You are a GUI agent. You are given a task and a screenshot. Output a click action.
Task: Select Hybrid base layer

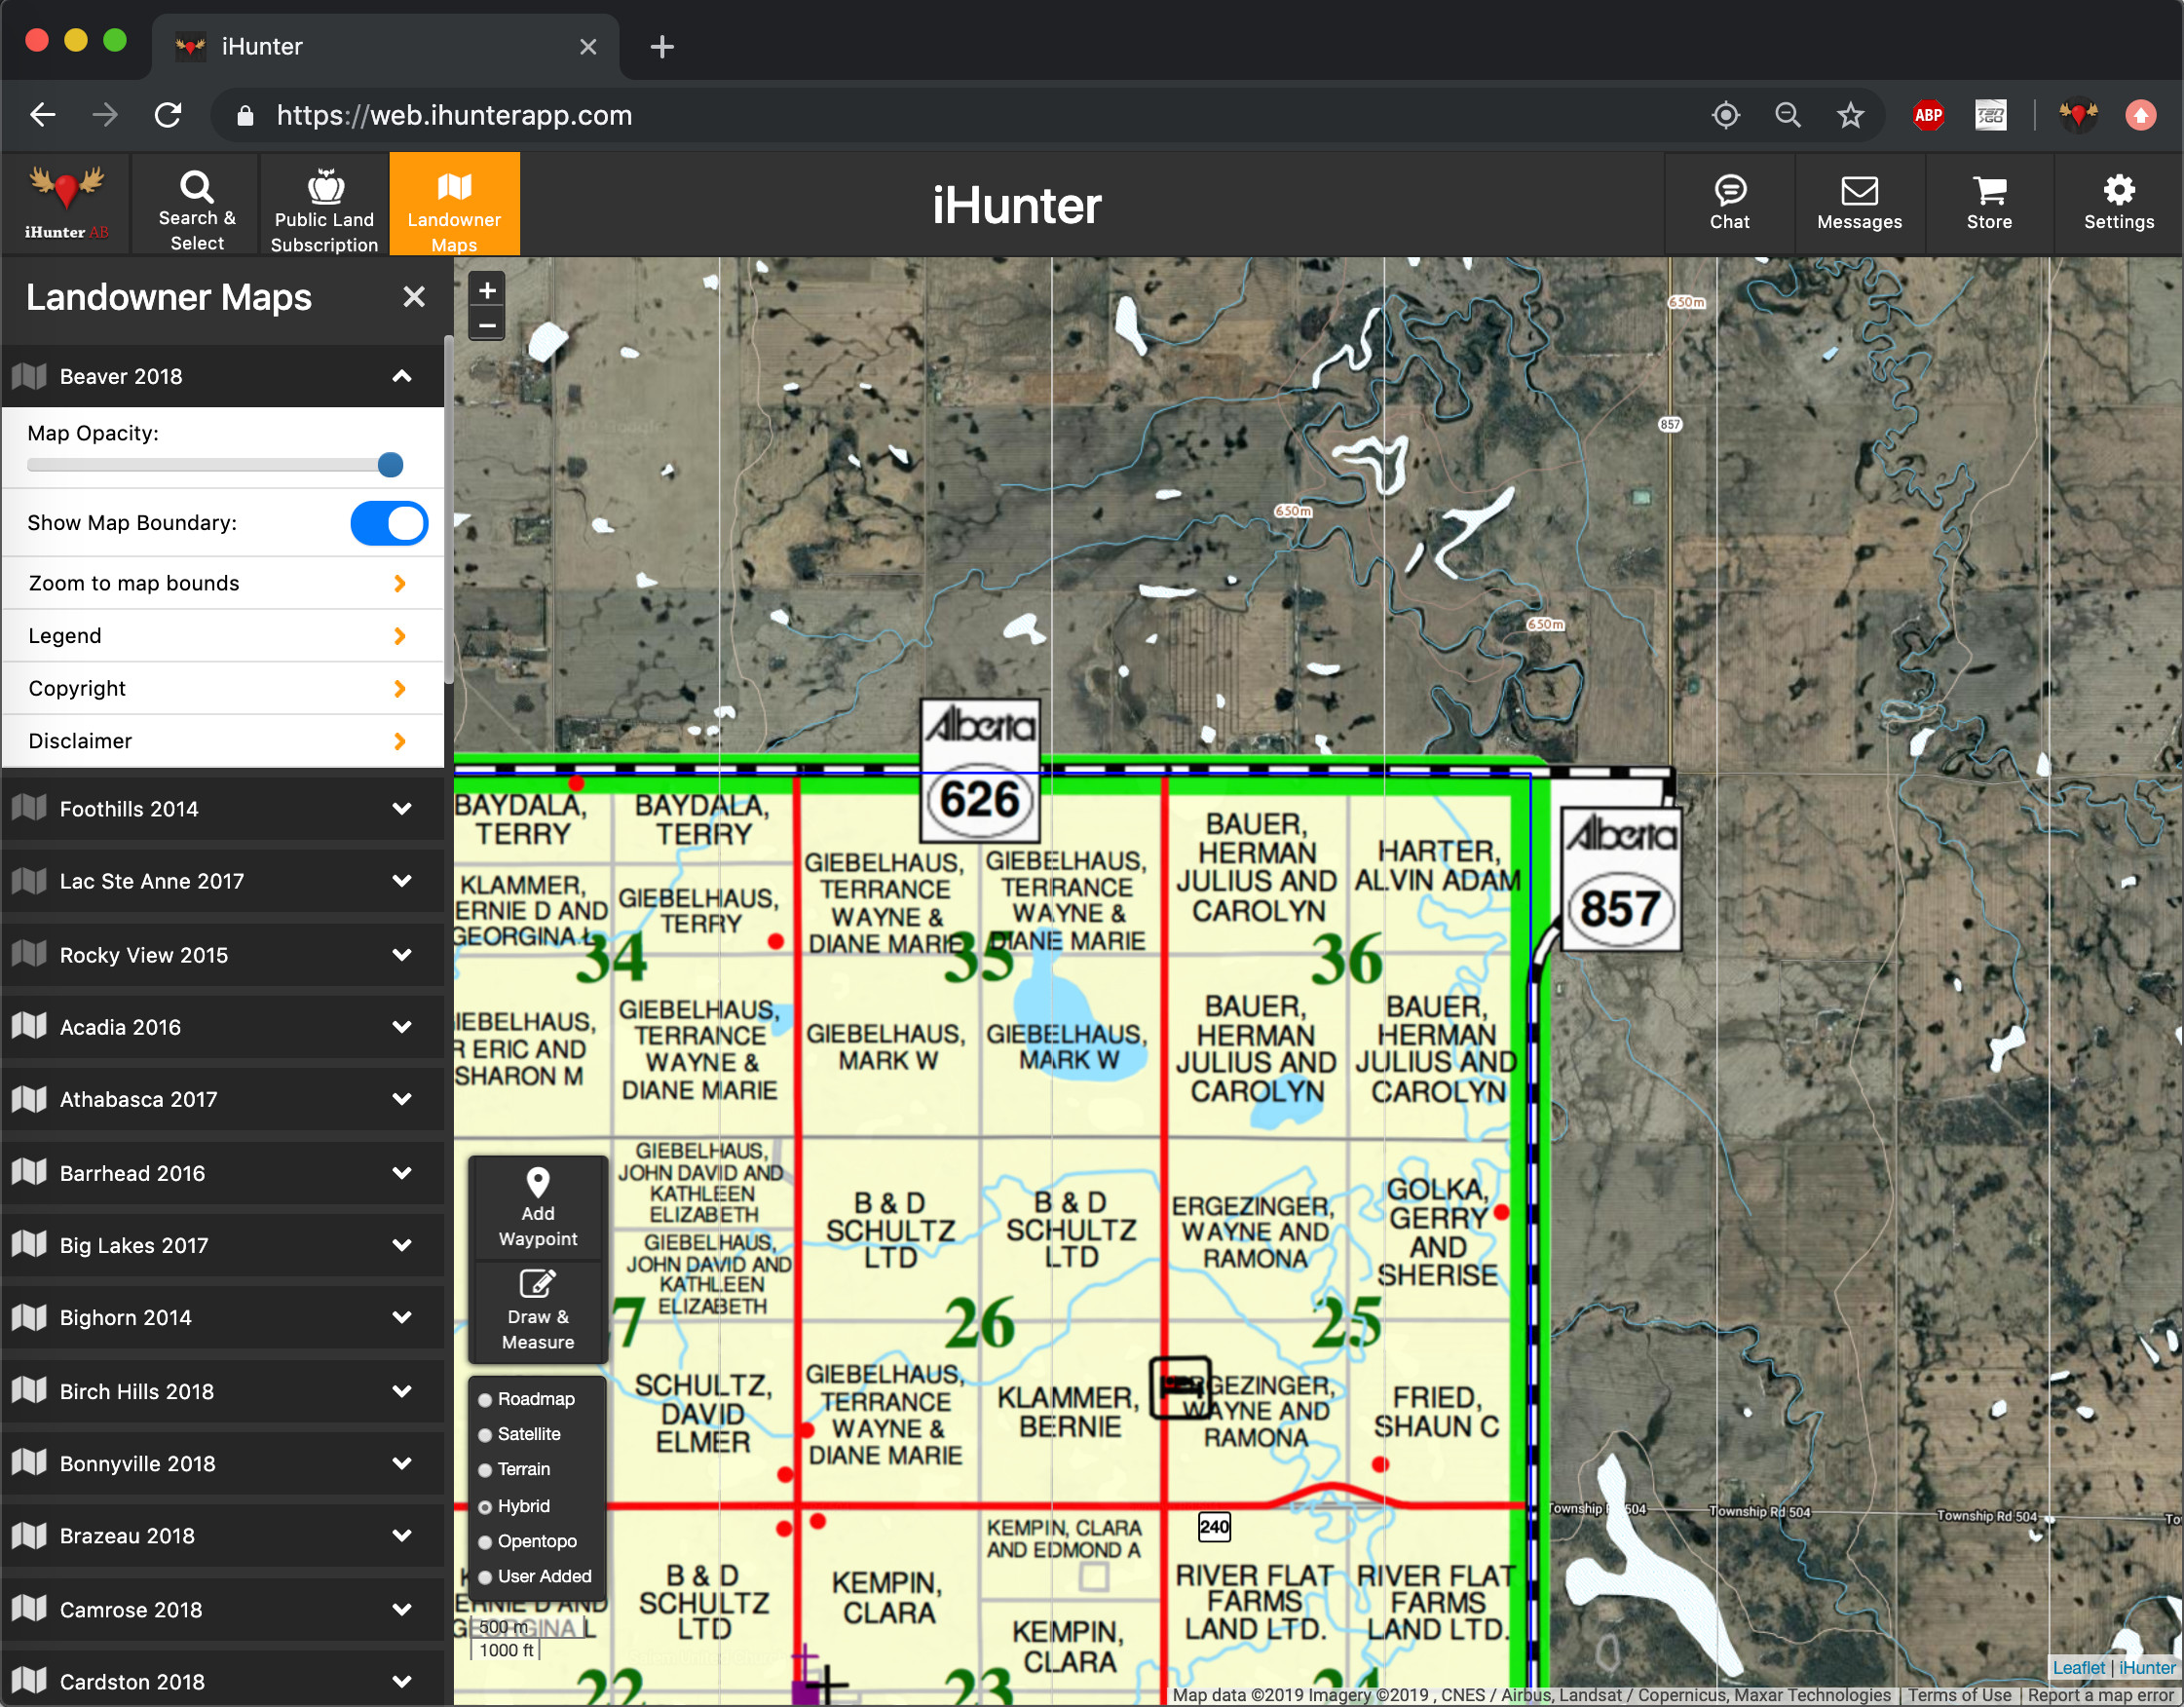click(485, 1506)
